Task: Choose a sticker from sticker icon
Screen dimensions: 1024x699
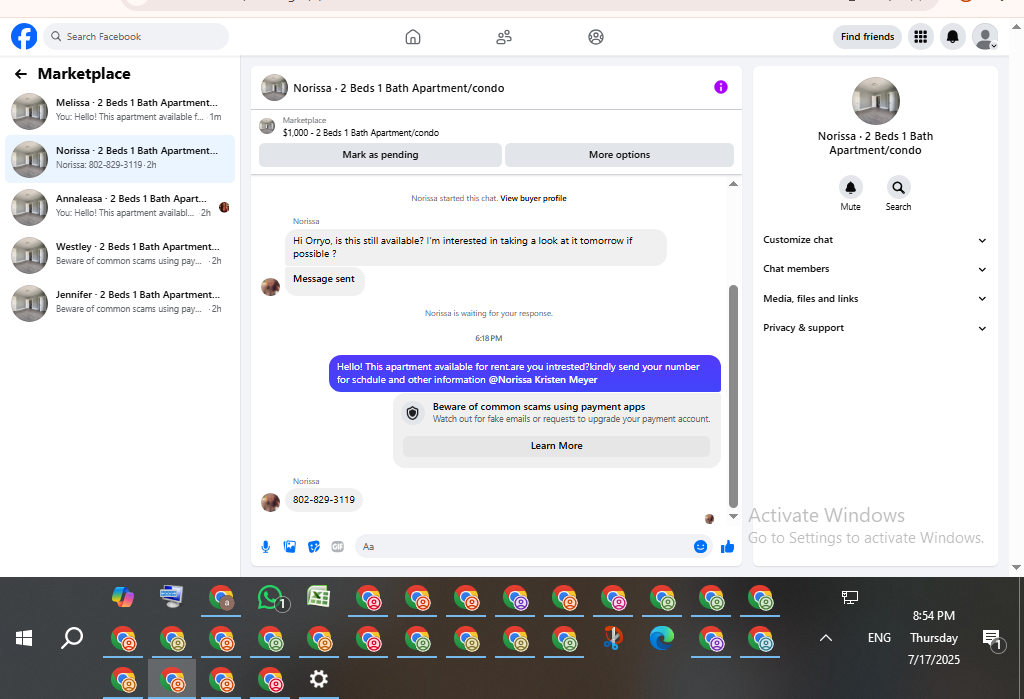Action: [314, 547]
